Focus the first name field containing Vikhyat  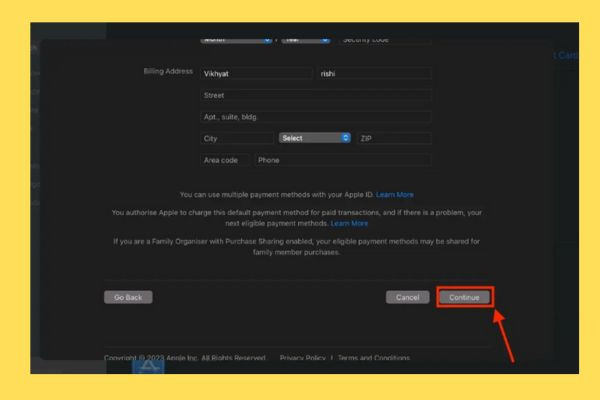(256, 73)
